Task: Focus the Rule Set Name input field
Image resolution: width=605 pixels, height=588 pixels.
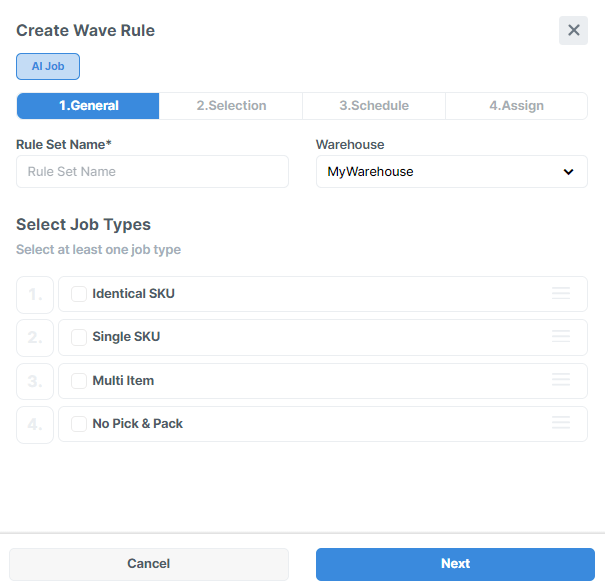Action: pos(152,172)
